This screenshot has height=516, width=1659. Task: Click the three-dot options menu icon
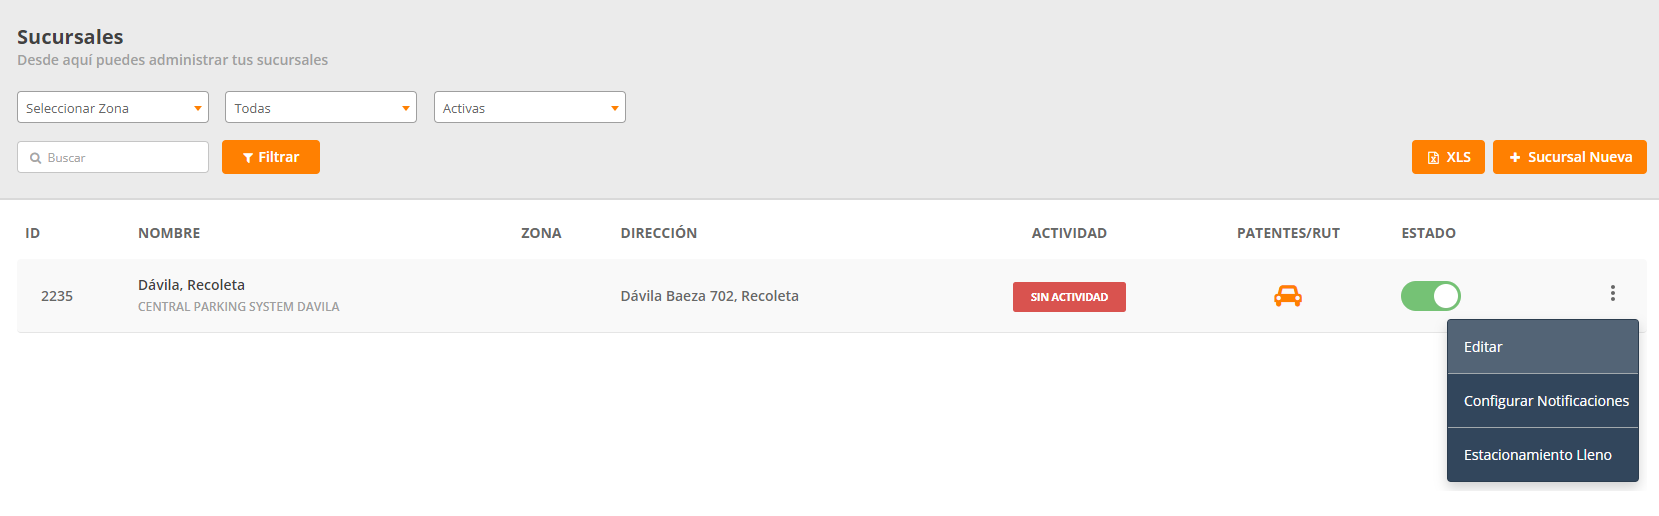pyautogui.click(x=1612, y=293)
